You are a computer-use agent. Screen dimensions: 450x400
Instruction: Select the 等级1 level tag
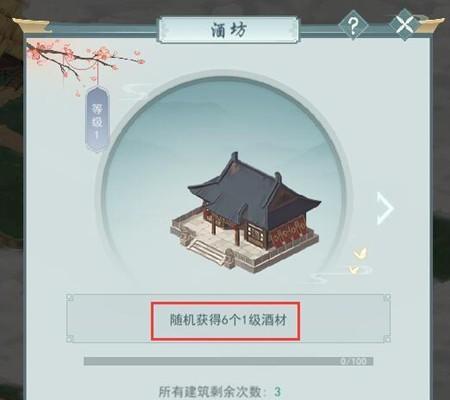[x=97, y=119]
